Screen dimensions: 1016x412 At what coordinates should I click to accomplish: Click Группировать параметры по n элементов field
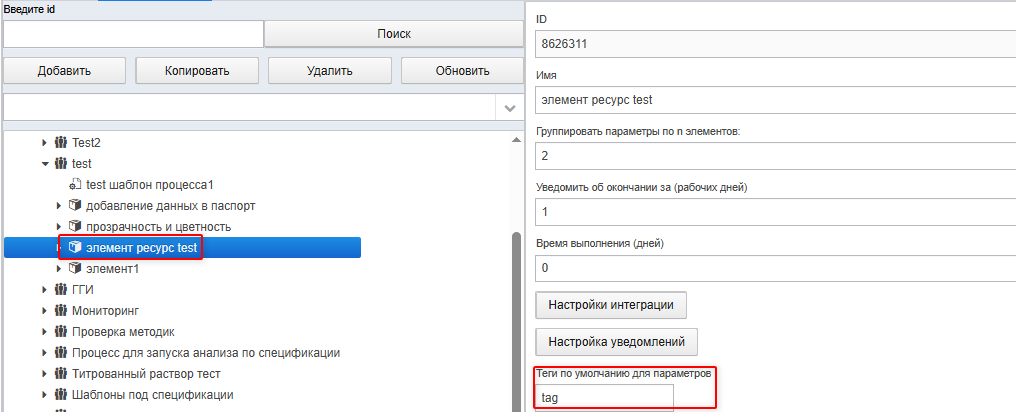click(776, 156)
